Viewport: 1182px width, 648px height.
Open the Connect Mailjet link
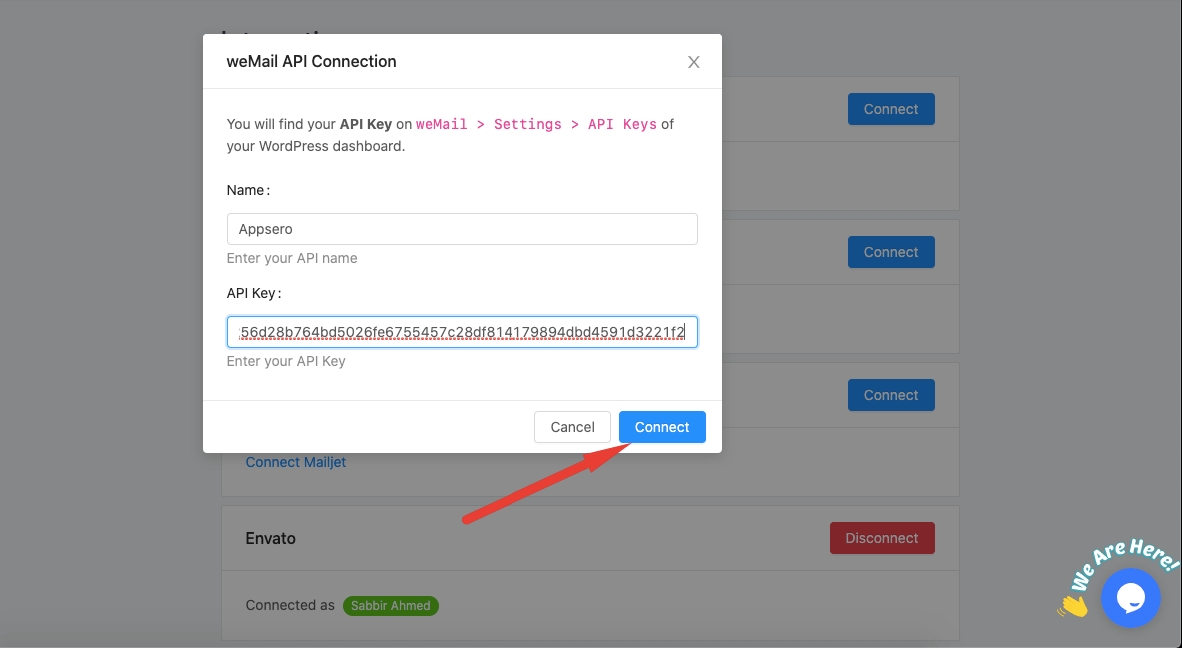[x=296, y=462]
